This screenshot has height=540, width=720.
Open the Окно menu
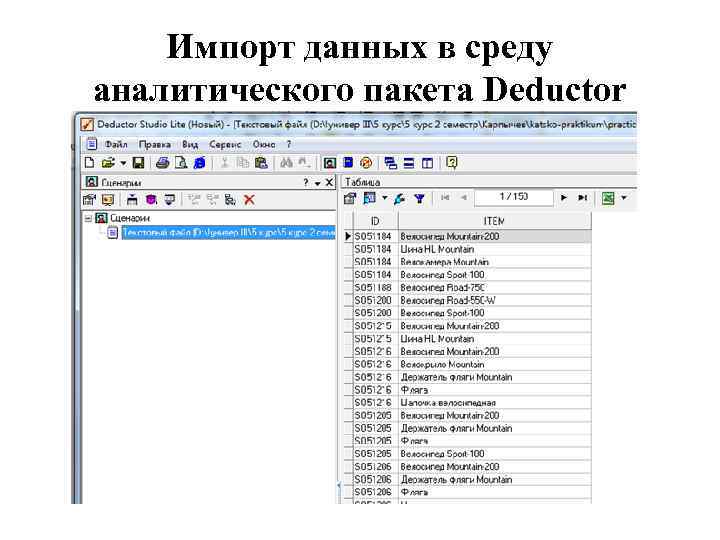coord(264,145)
